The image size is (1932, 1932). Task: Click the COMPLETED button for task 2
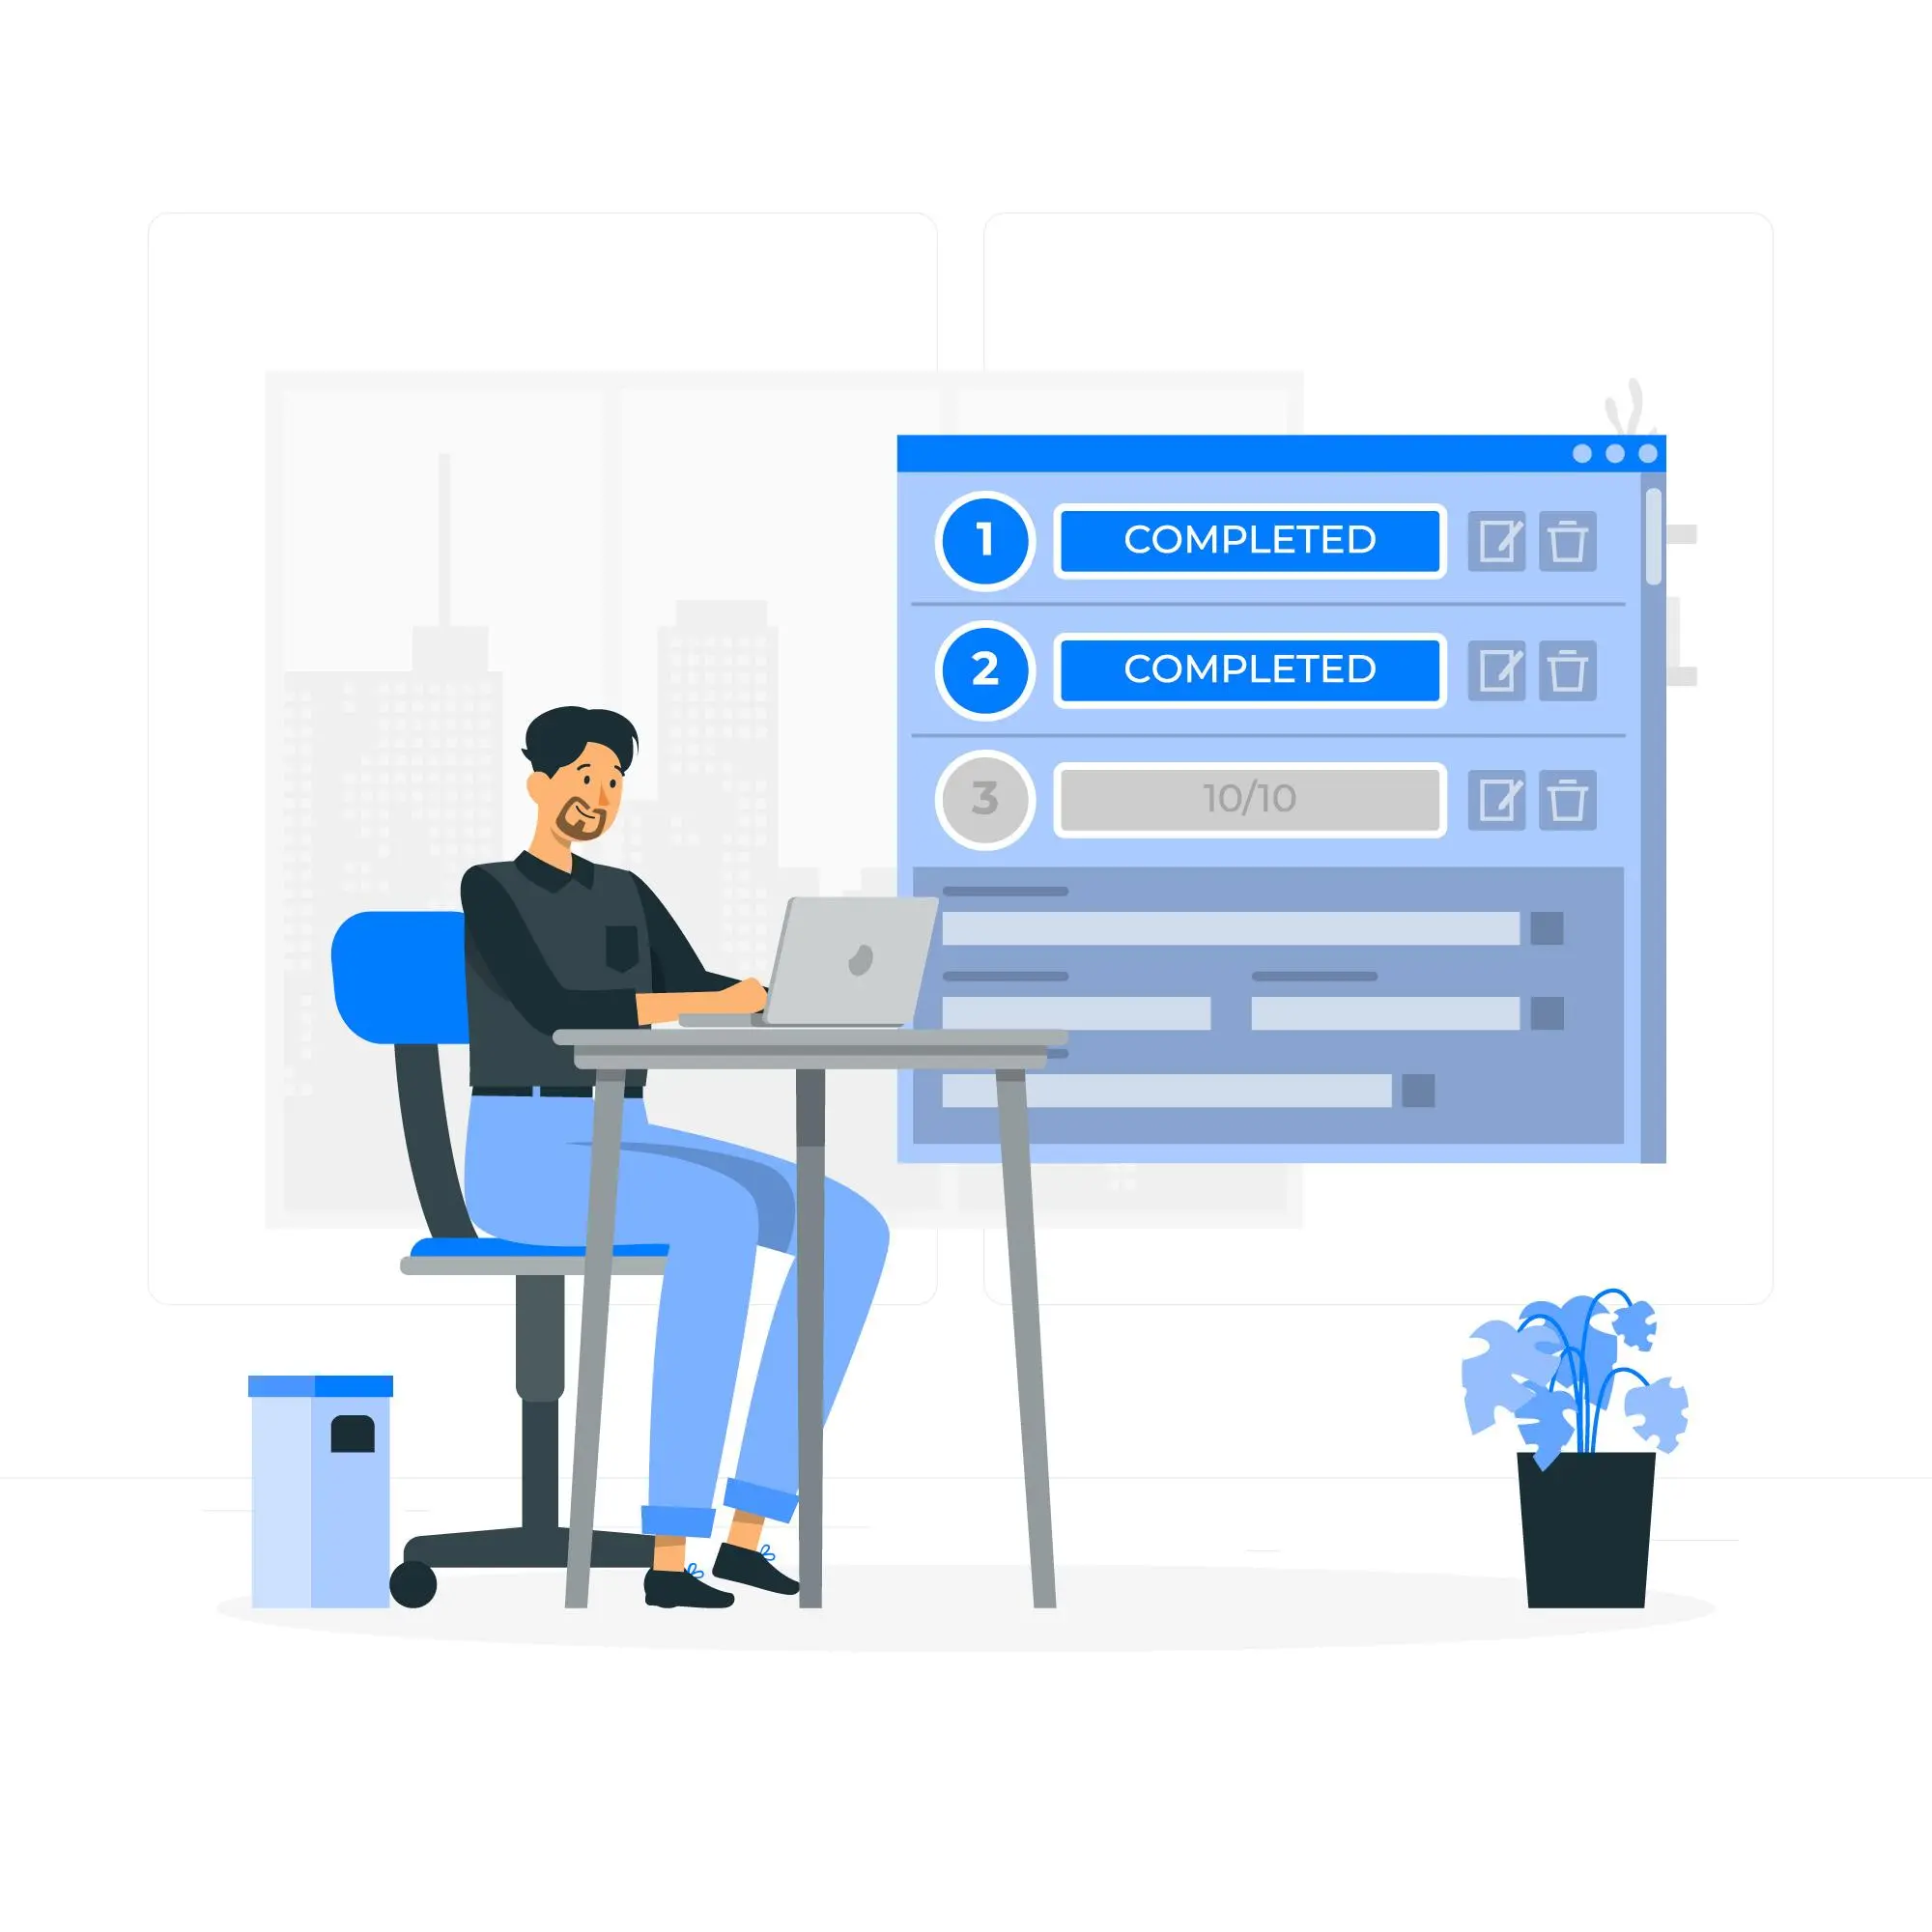pyautogui.click(x=1251, y=670)
